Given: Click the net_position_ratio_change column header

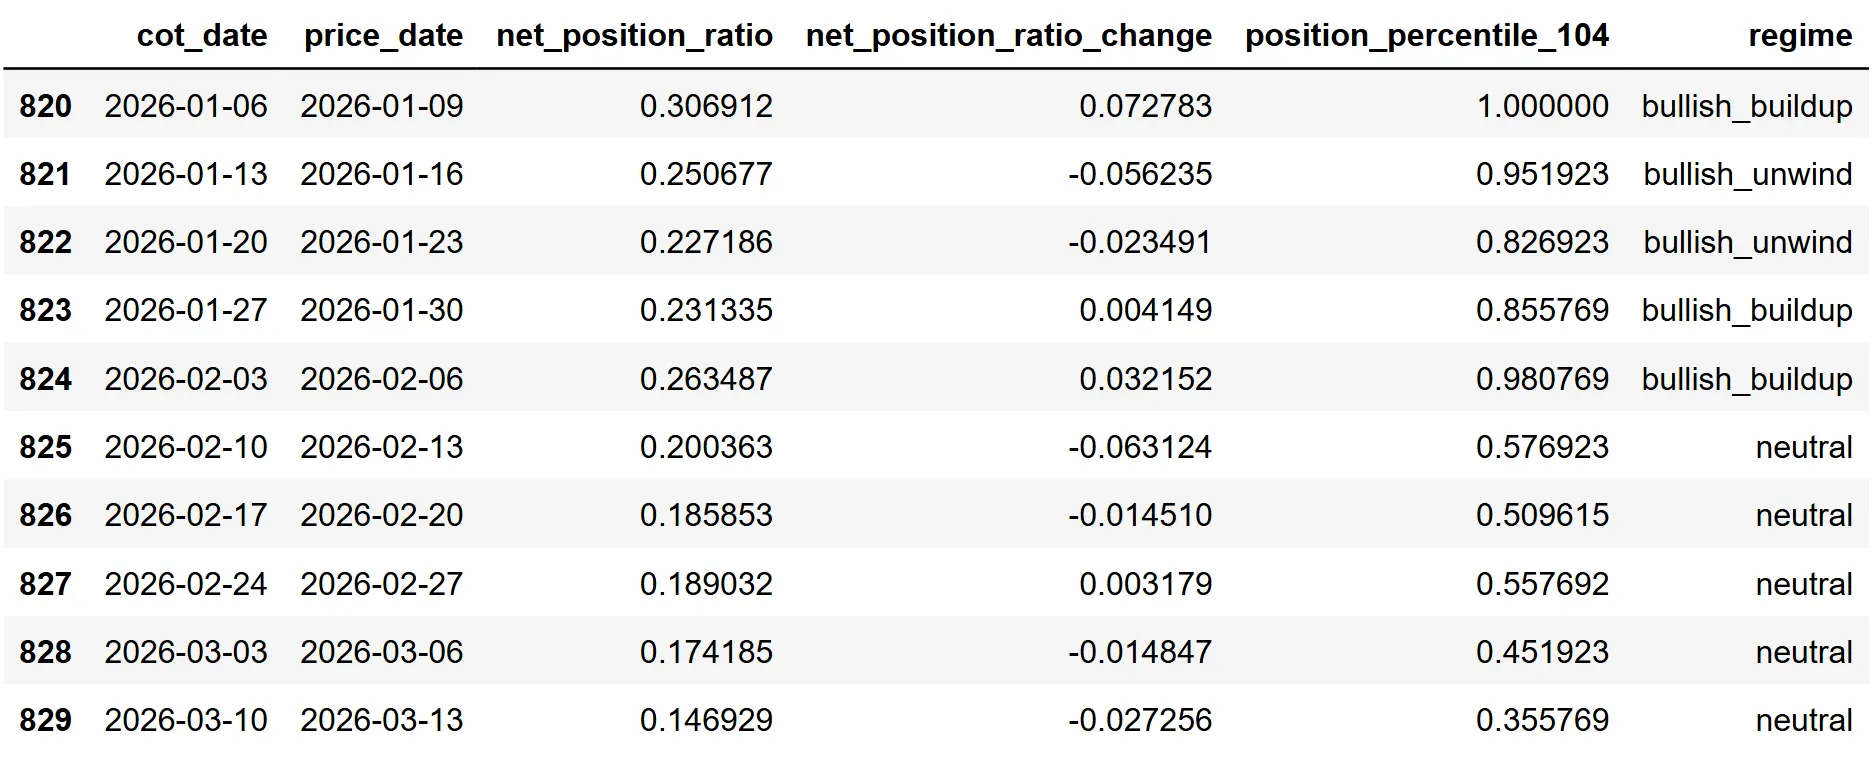Looking at the screenshot, I should (x=1008, y=36).
